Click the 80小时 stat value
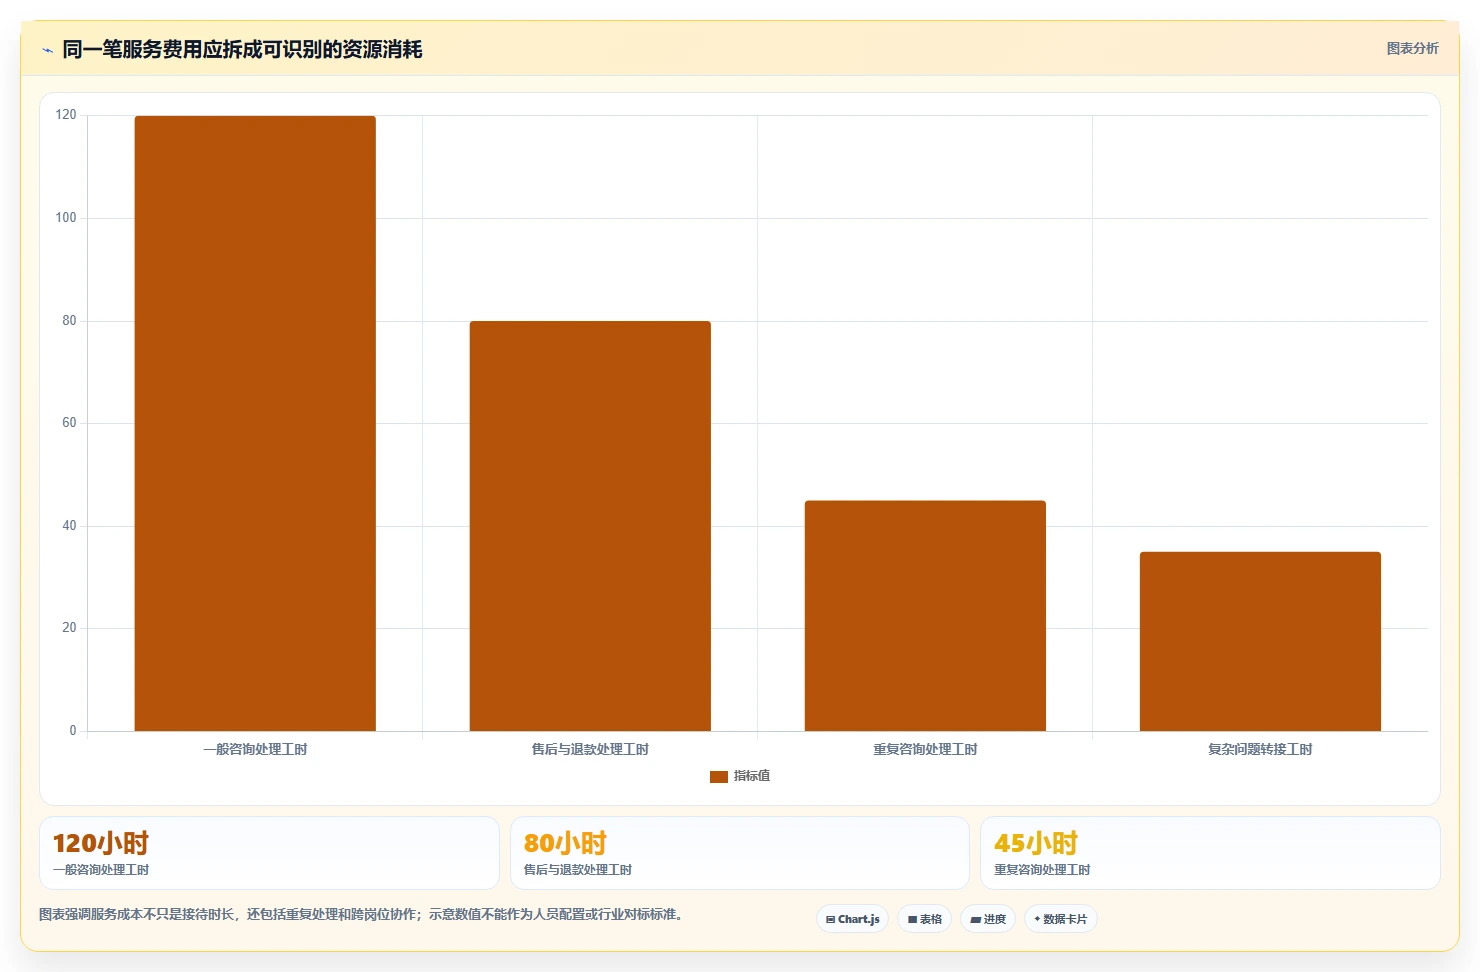This screenshot has width=1480, height=972. point(565,843)
